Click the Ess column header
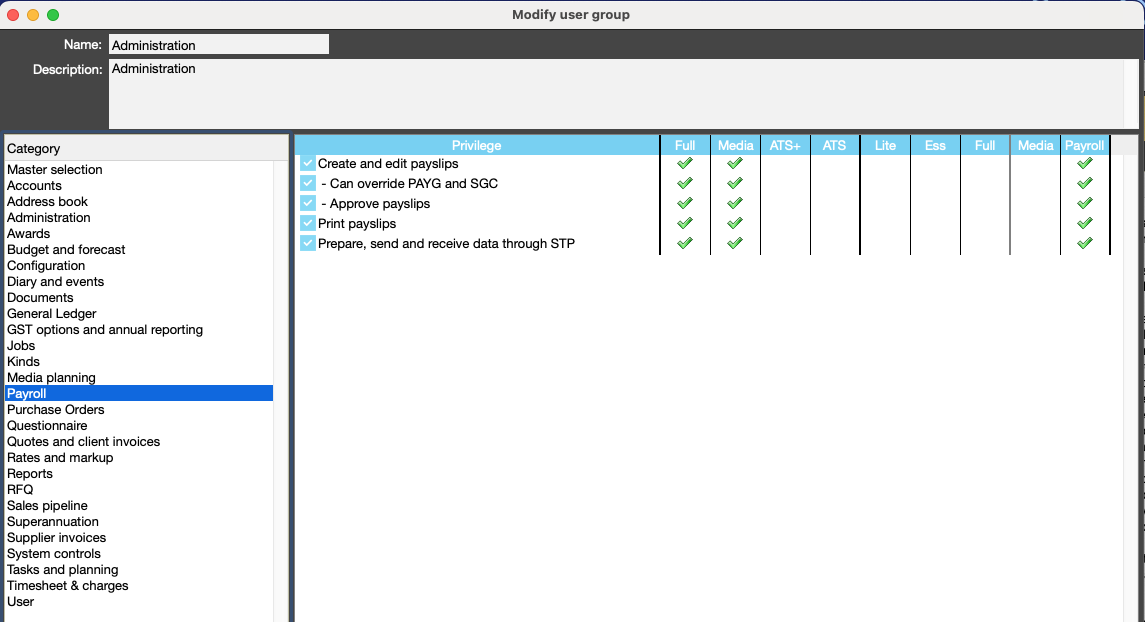 [x=935, y=145]
